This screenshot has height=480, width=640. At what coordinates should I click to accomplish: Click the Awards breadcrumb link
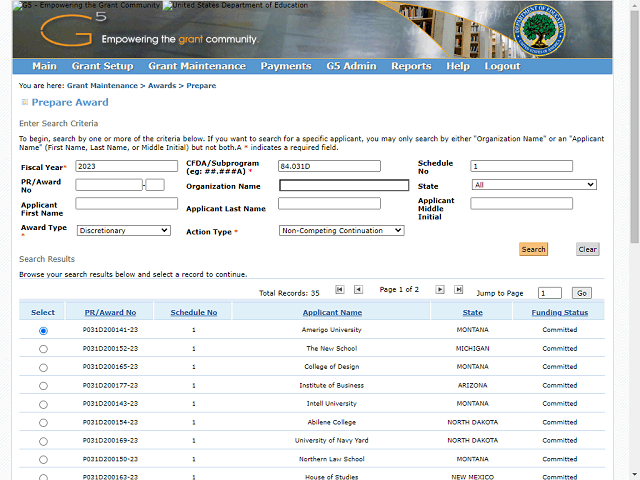tap(163, 86)
